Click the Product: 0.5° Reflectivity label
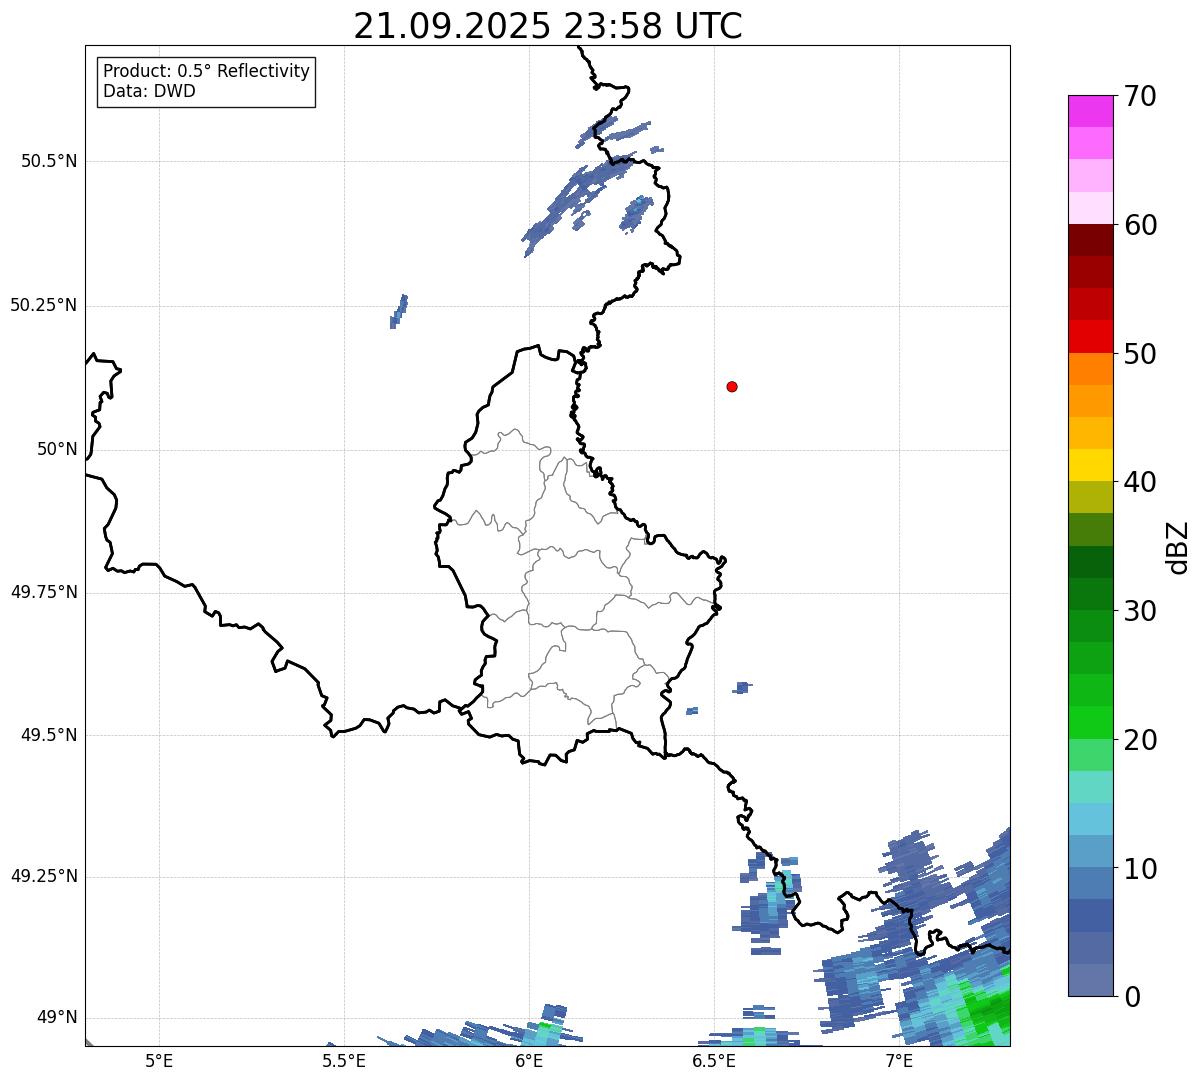 206,72
